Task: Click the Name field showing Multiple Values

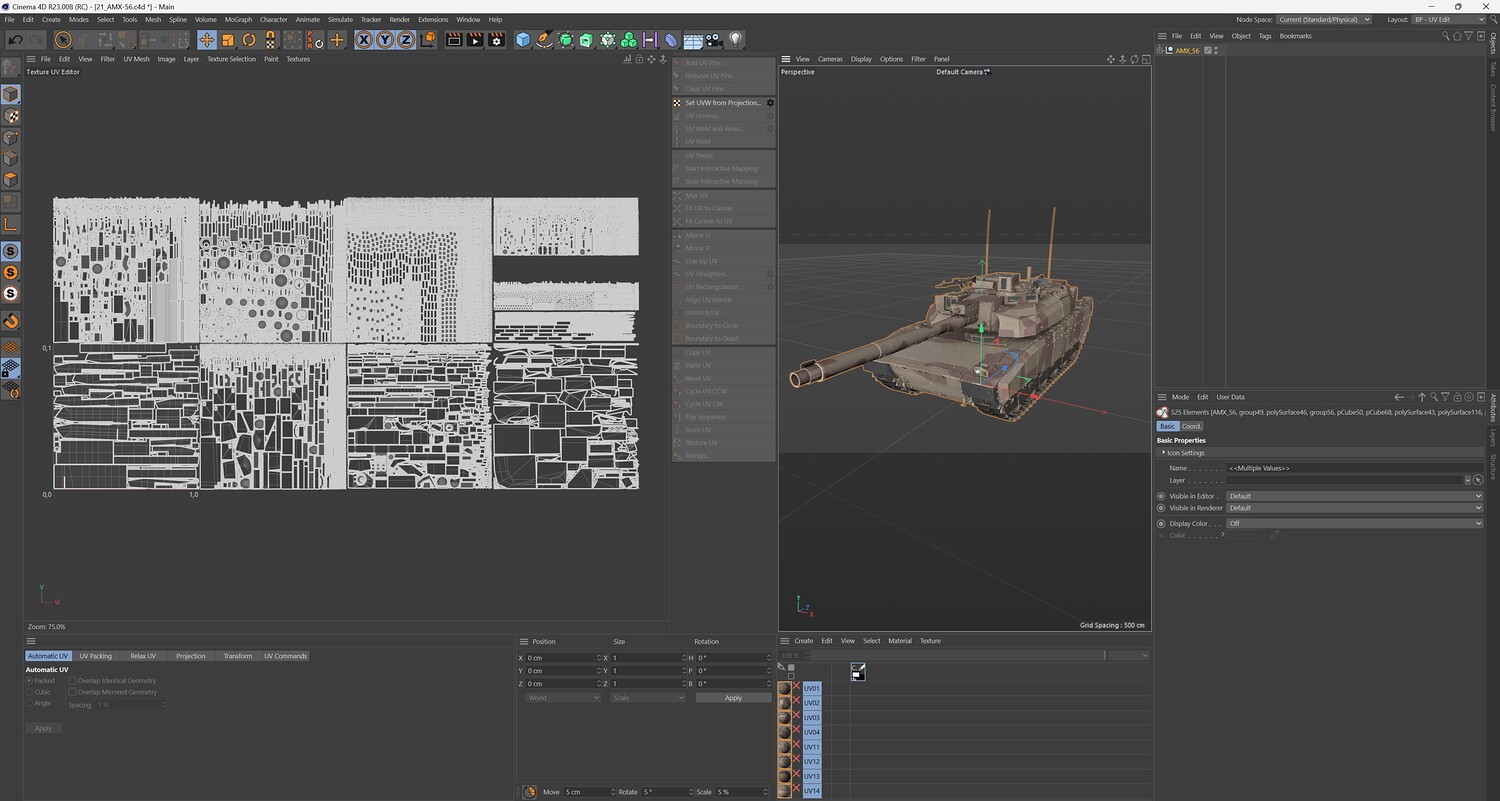Action: pyautogui.click(x=1350, y=468)
